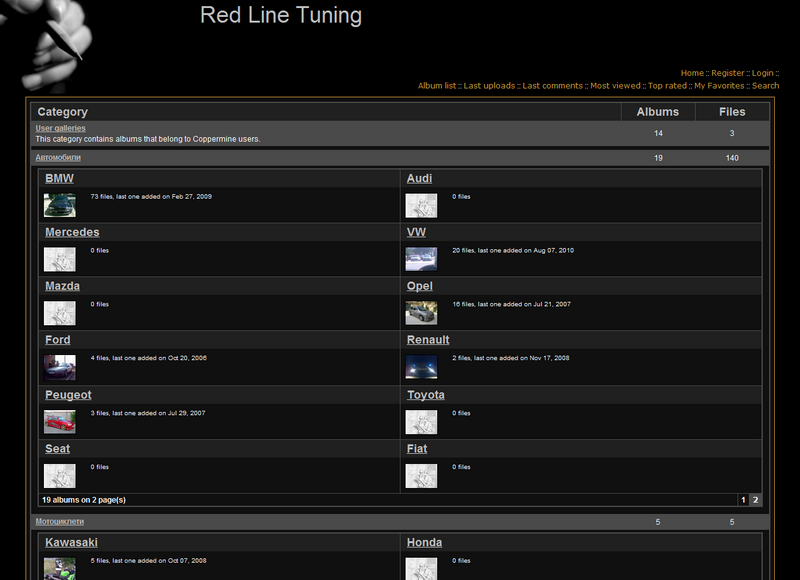Select the Opel album title
The width and height of the screenshot is (800, 580).
pos(419,286)
